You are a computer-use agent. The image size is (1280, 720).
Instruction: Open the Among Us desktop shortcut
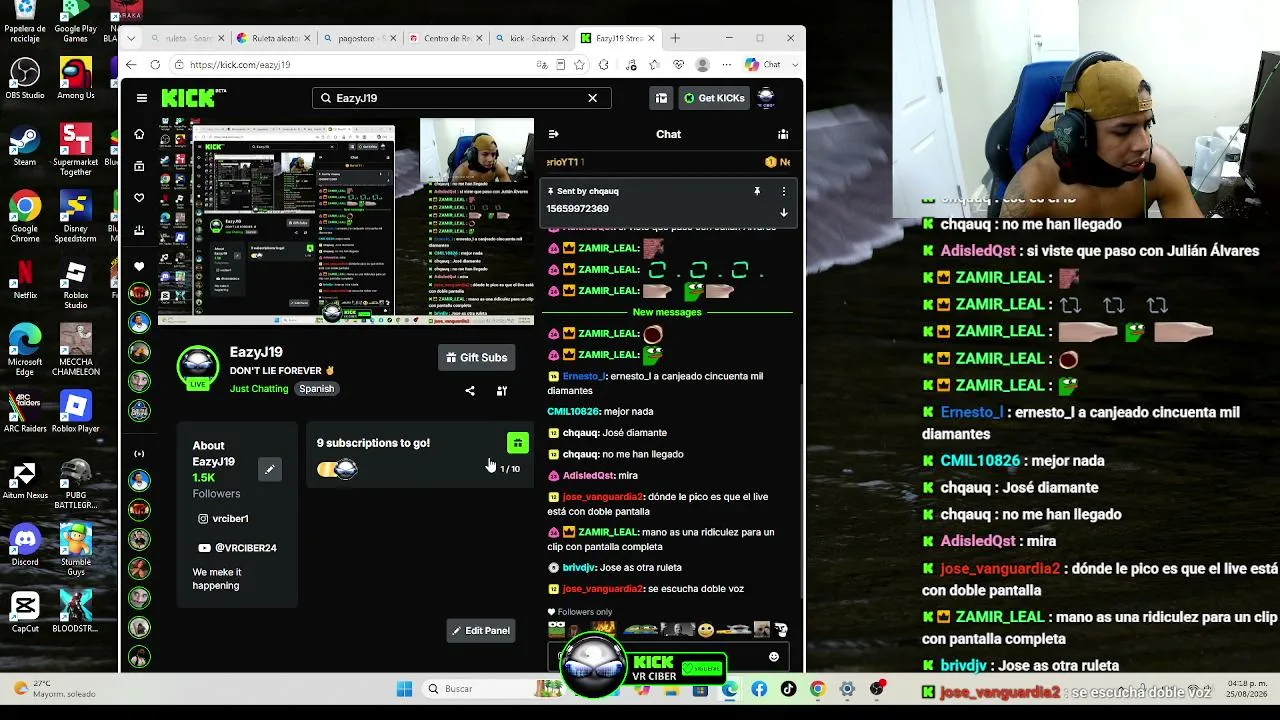tap(76, 80)
